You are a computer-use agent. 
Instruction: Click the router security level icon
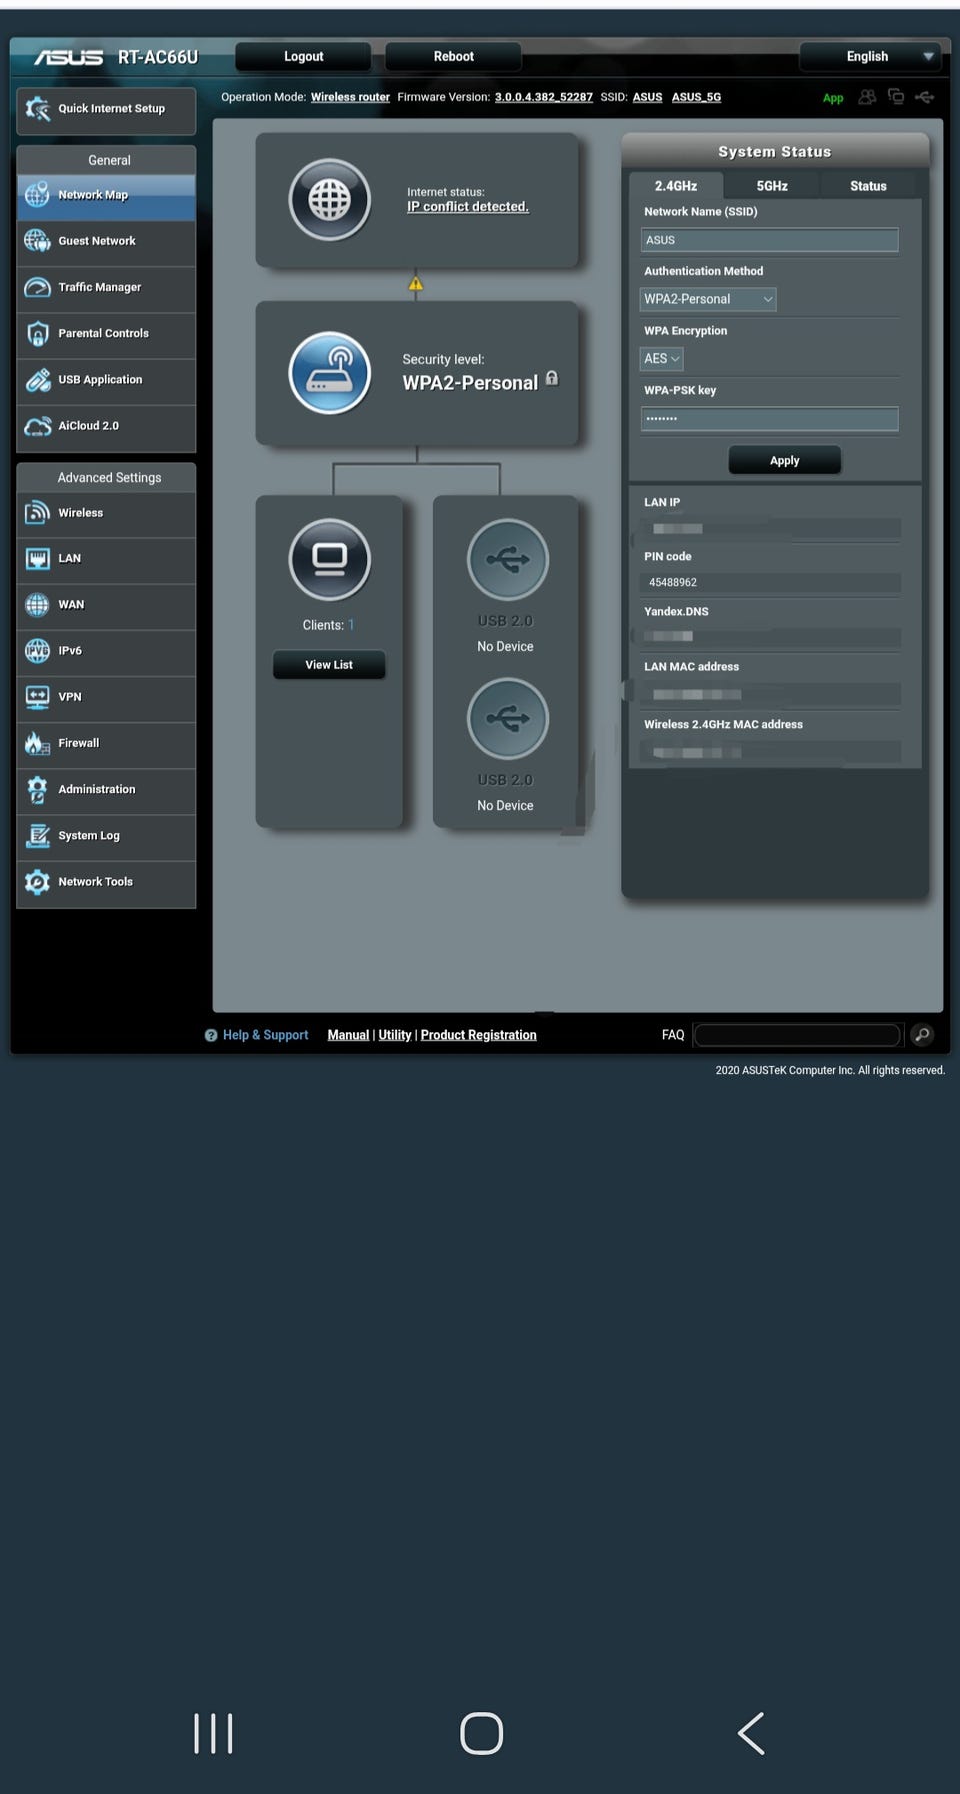[329, 373]
